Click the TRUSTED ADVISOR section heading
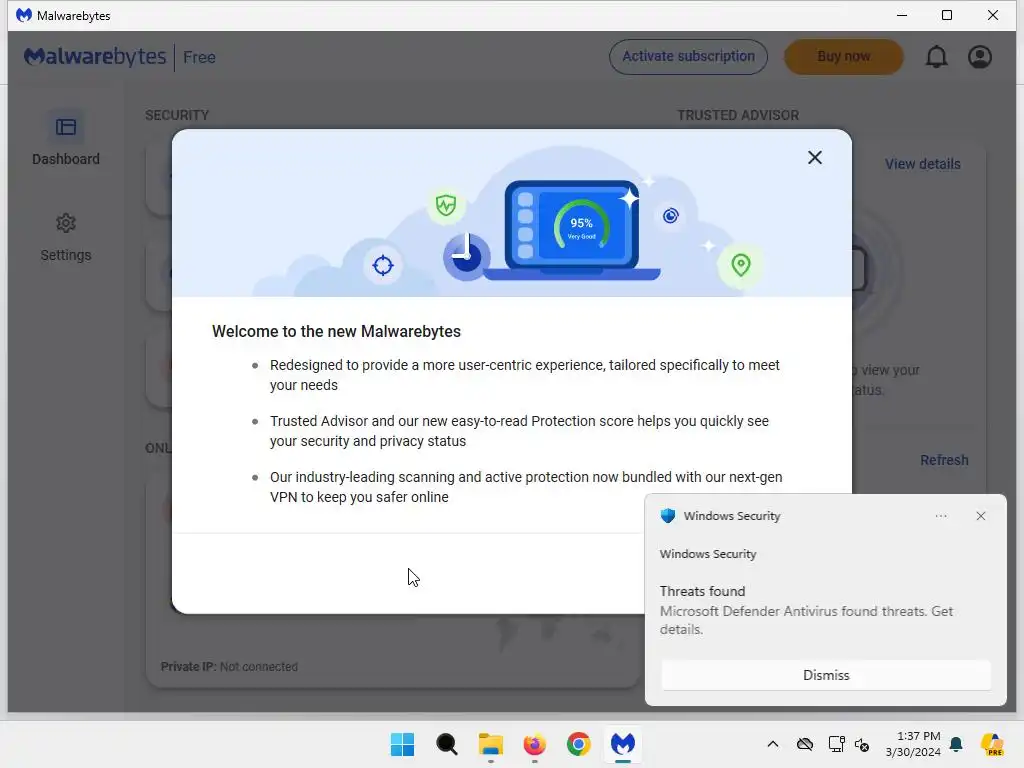Viewport: 1024px width, 768px height. (x=738, y=115)
